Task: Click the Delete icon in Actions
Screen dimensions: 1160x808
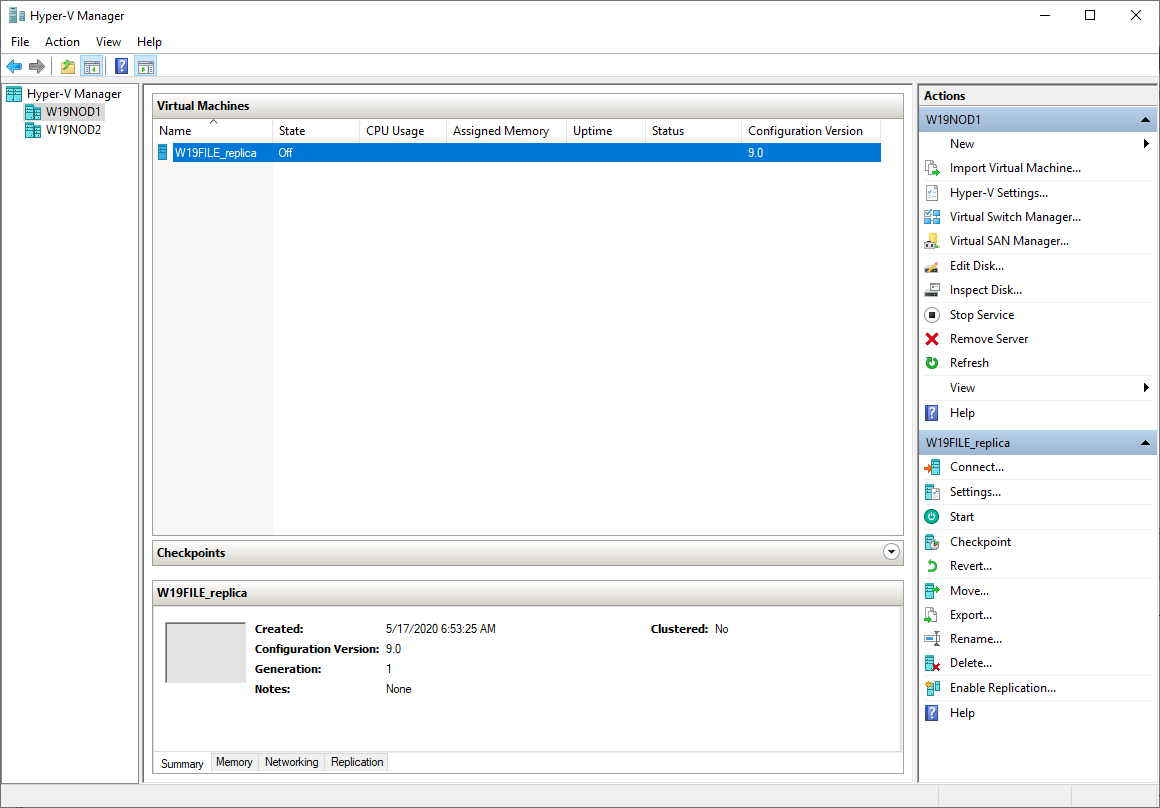Action: [x=932, y=663]
